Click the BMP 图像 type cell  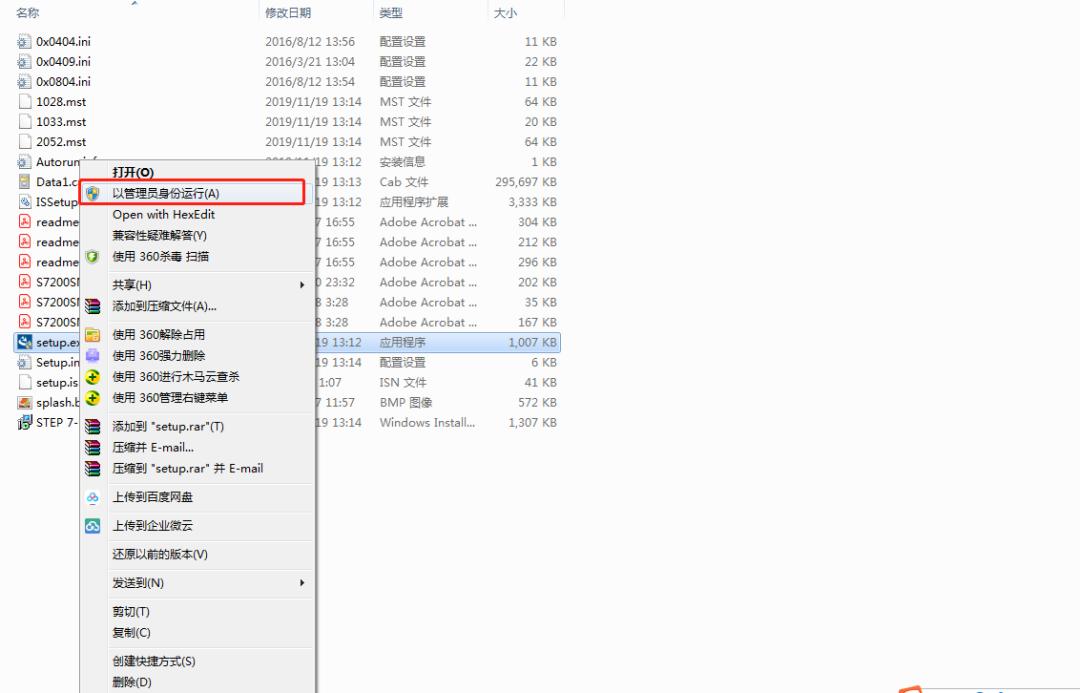coord(405,402)
